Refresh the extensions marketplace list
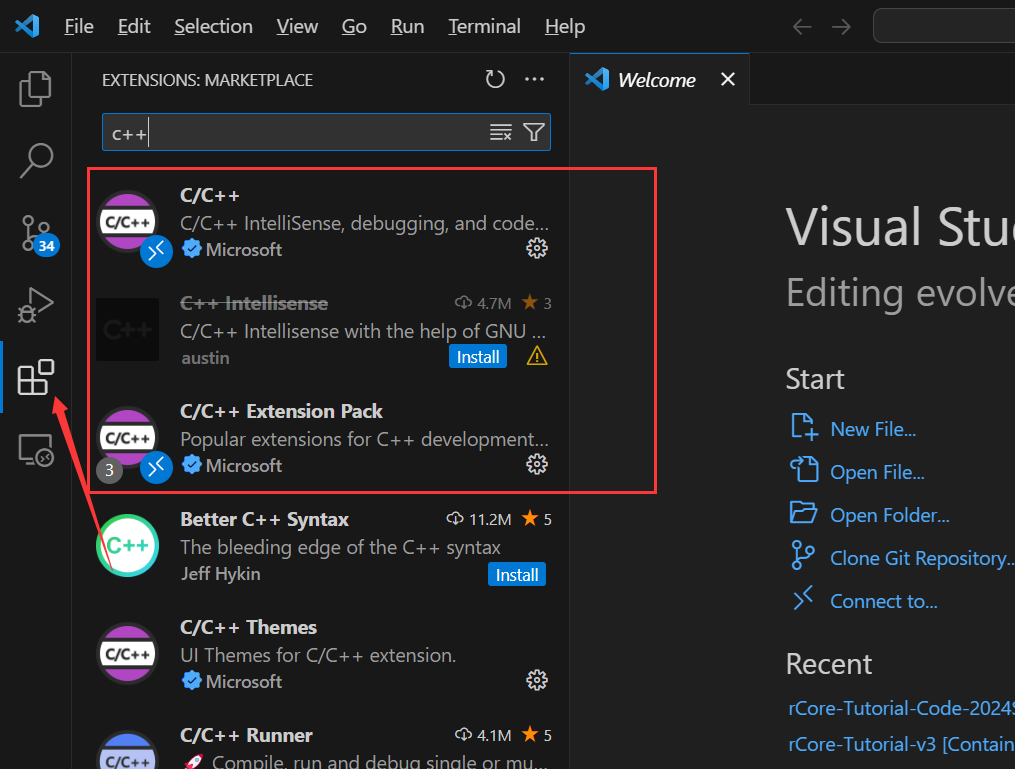Viewport: 1015px width, 769px height. [495, 80]
